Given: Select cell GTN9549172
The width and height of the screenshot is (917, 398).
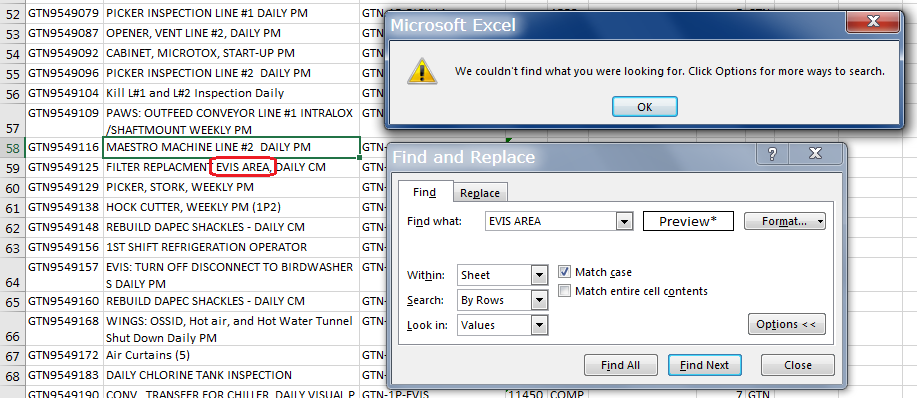Looking at the screenshot, I should (64, 355).
